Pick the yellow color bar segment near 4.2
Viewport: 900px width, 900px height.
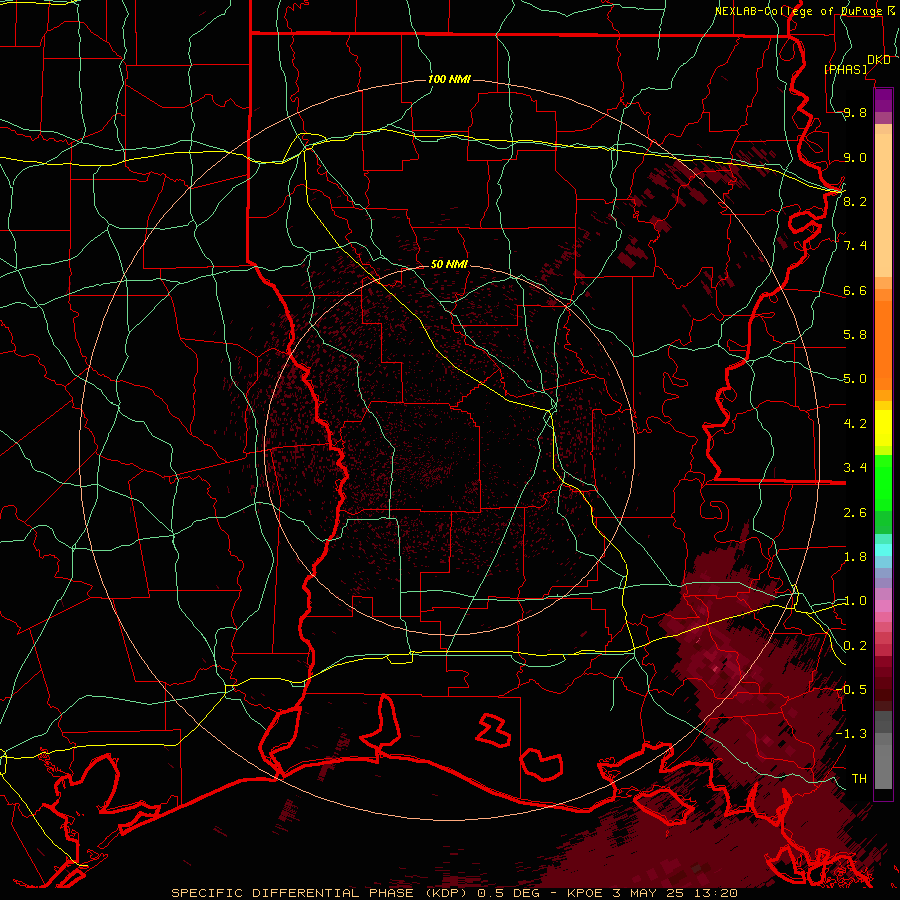[x=883, y=428]
